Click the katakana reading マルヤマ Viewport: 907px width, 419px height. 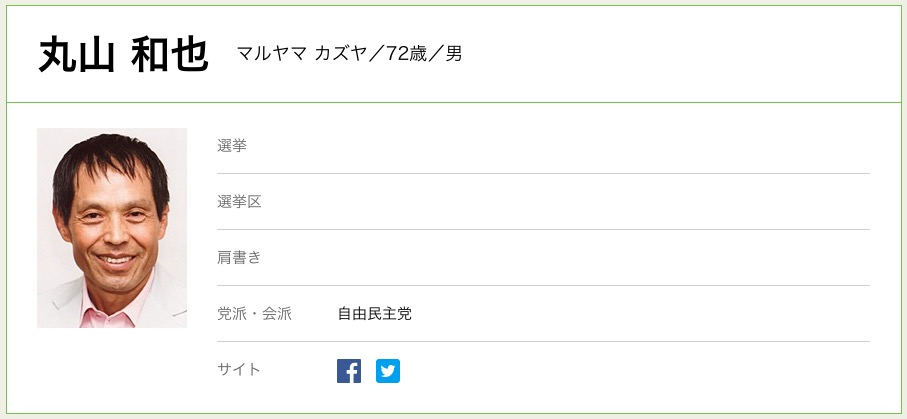[270, 54]
